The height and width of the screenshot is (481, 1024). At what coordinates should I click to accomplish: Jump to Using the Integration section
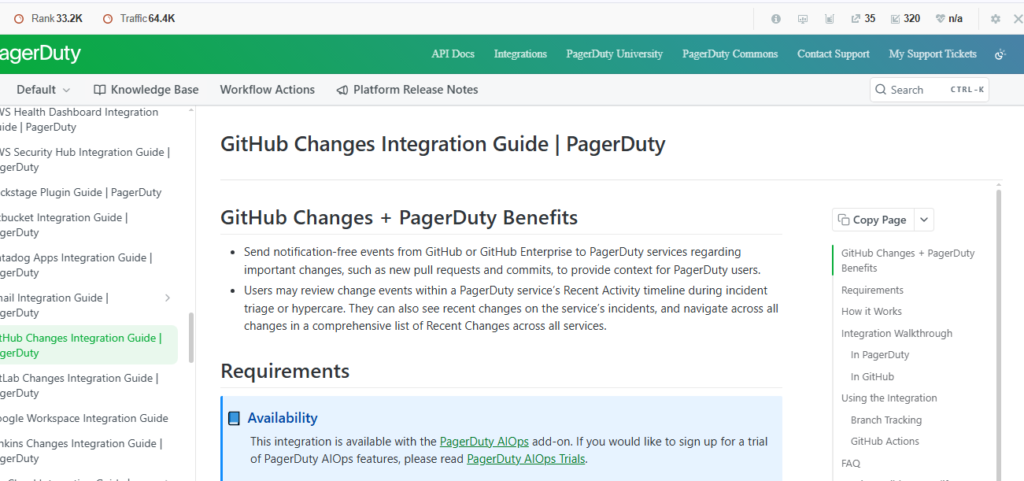(x=889, y=398)
